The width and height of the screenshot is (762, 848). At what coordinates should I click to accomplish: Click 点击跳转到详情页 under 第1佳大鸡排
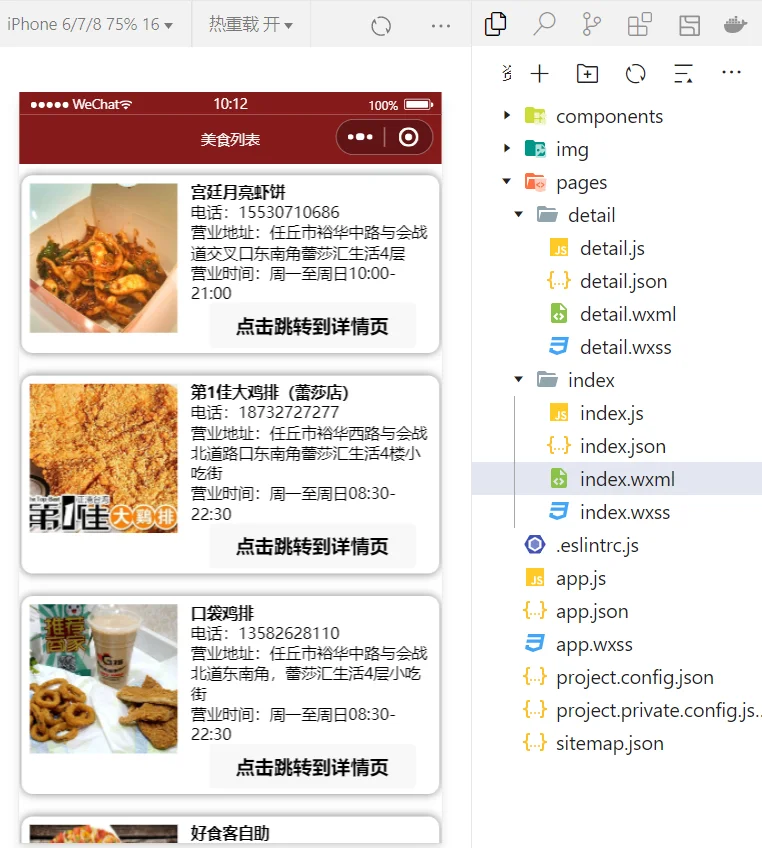313,546
